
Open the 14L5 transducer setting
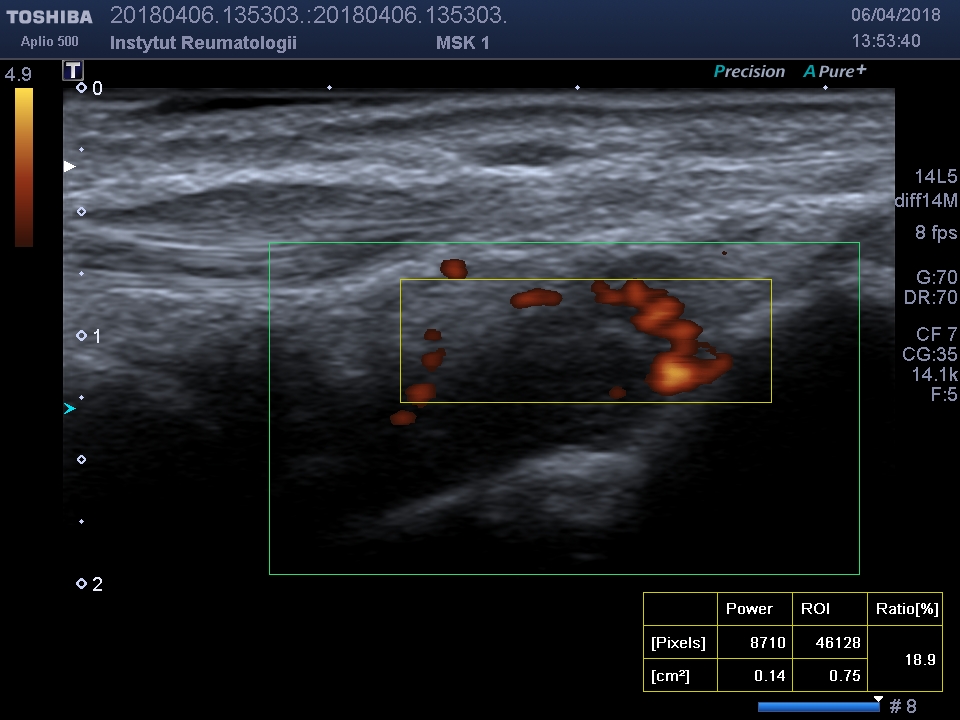pyautogui.click(x=935, y=176)
